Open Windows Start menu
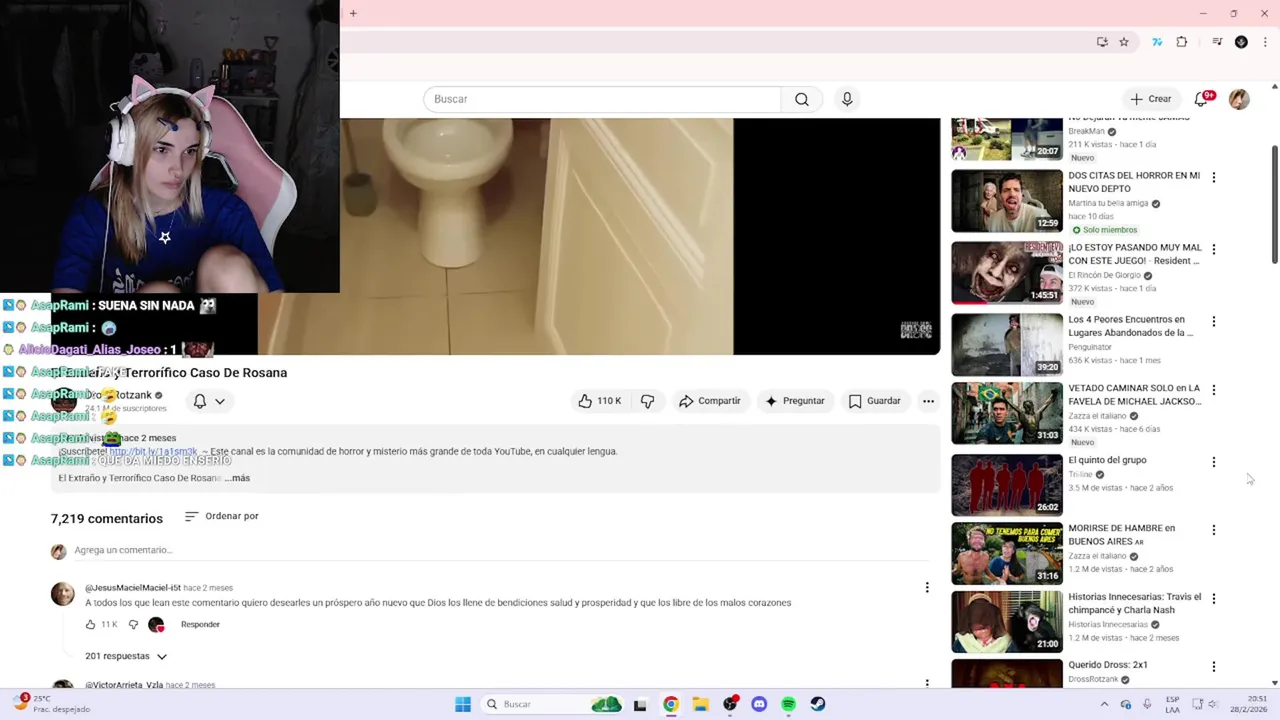1280x720 pixels. (463, 704)
